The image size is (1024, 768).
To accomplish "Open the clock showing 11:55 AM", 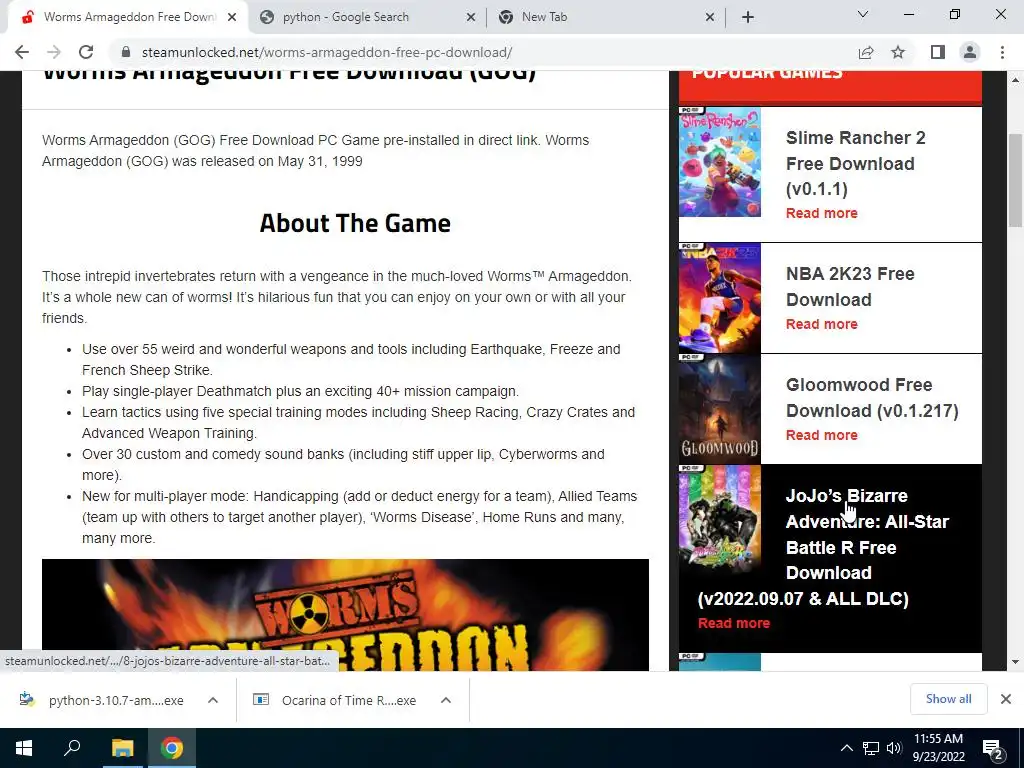I will click(x=938, y=748).
